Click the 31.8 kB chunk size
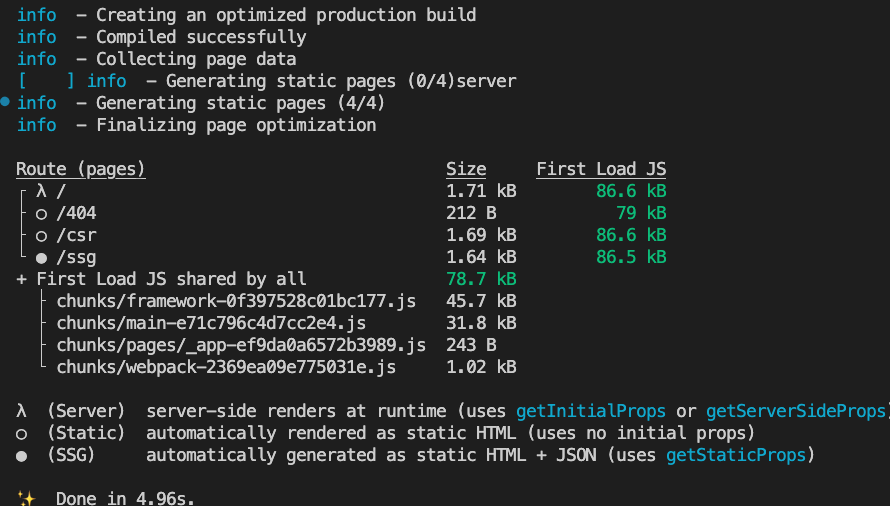The image size is (890, 506). pyautogui.click(x=481, y=324)
